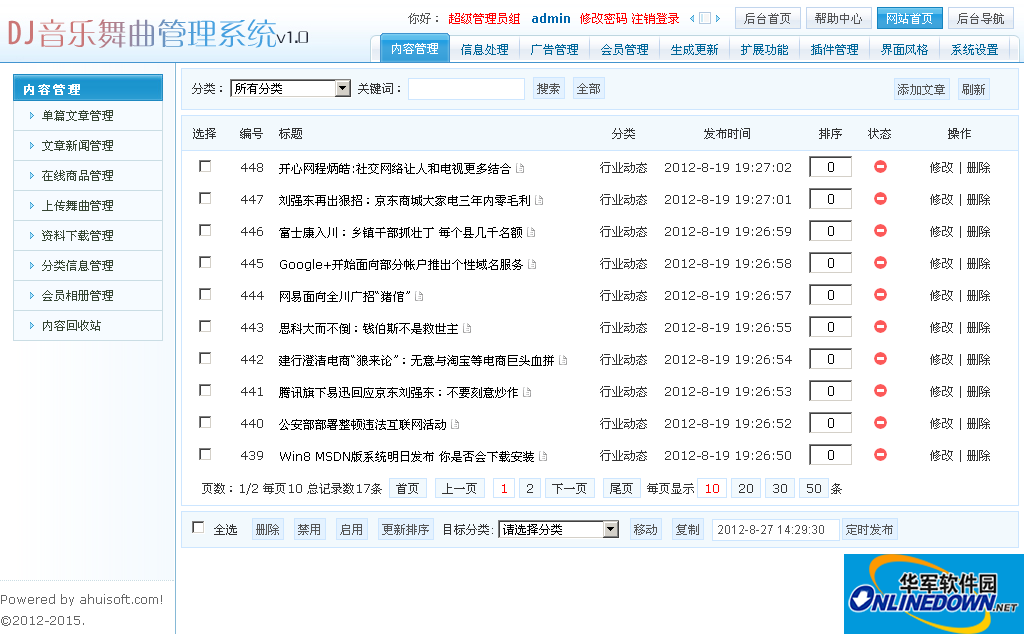1024x634 pixels.
Task: Click red status icon for article 447
Action: click(x=880, y=198)
